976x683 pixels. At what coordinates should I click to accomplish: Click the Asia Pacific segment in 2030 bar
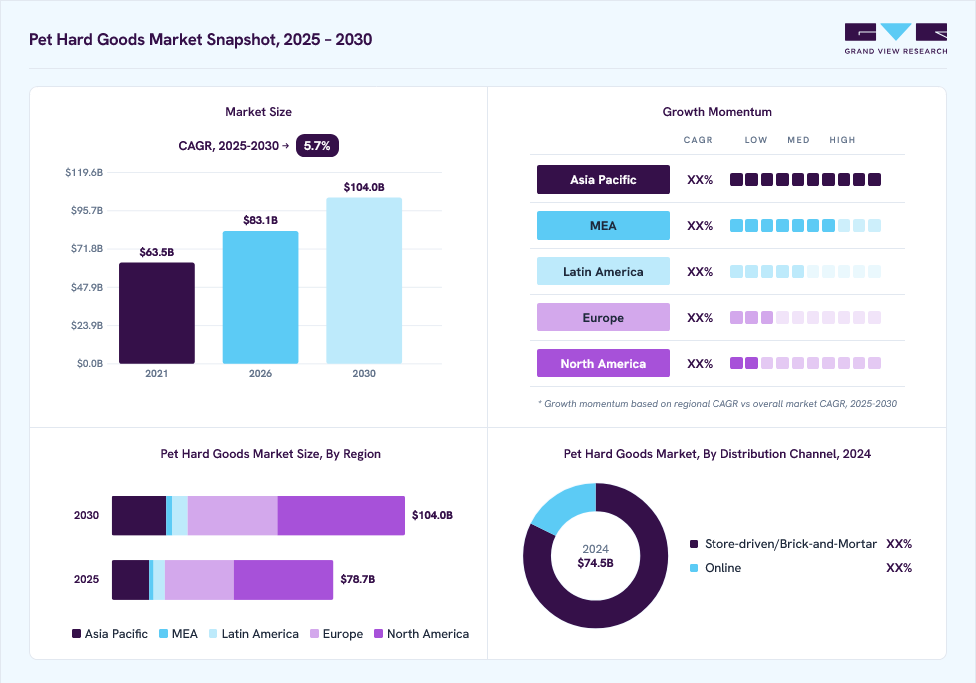click(139, 516)
